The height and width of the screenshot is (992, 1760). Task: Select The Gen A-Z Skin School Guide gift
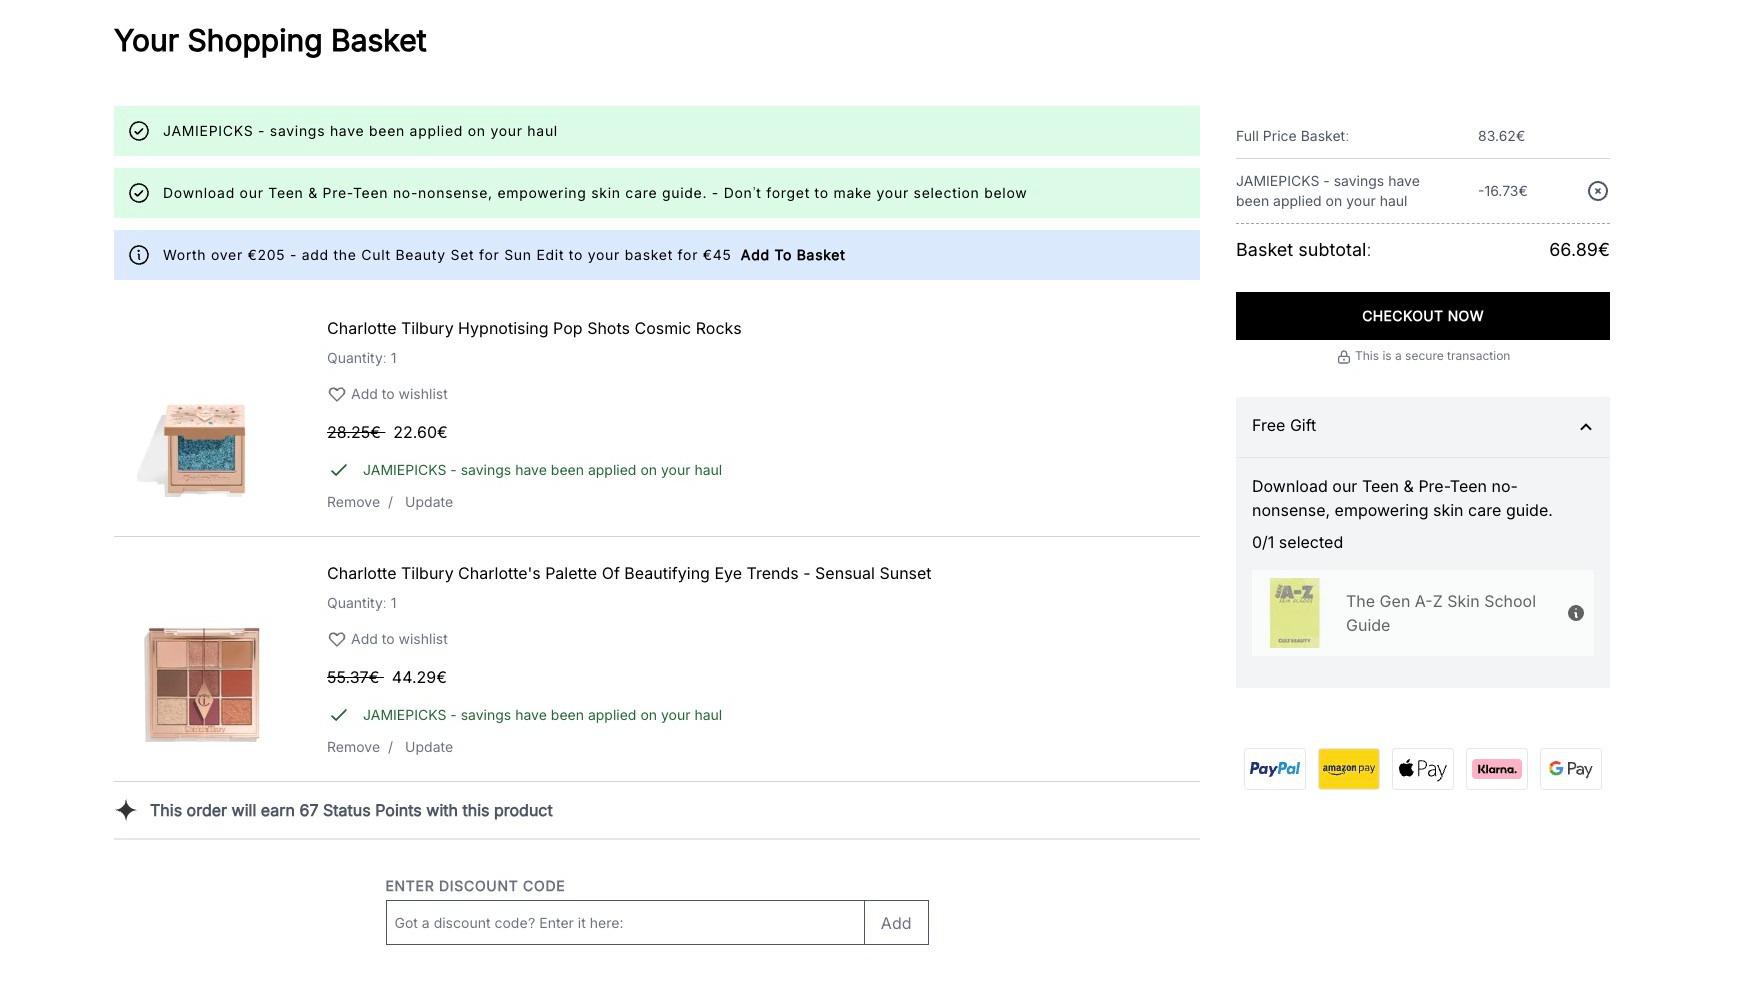point(1422,613)
